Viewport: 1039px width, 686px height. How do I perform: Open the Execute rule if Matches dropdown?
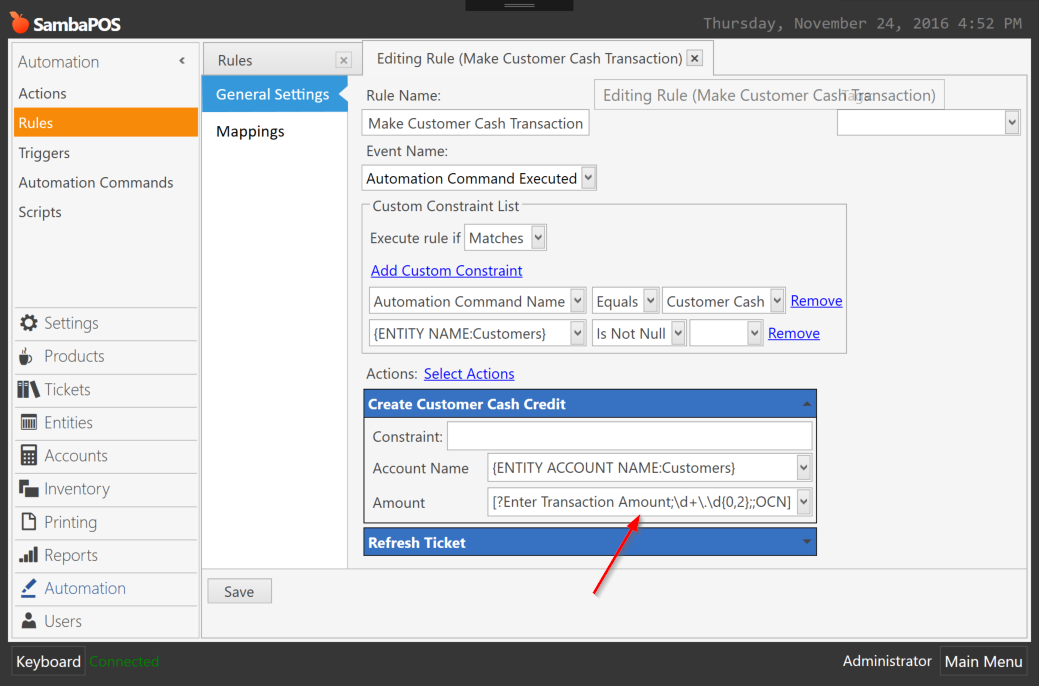click(538, 238)
